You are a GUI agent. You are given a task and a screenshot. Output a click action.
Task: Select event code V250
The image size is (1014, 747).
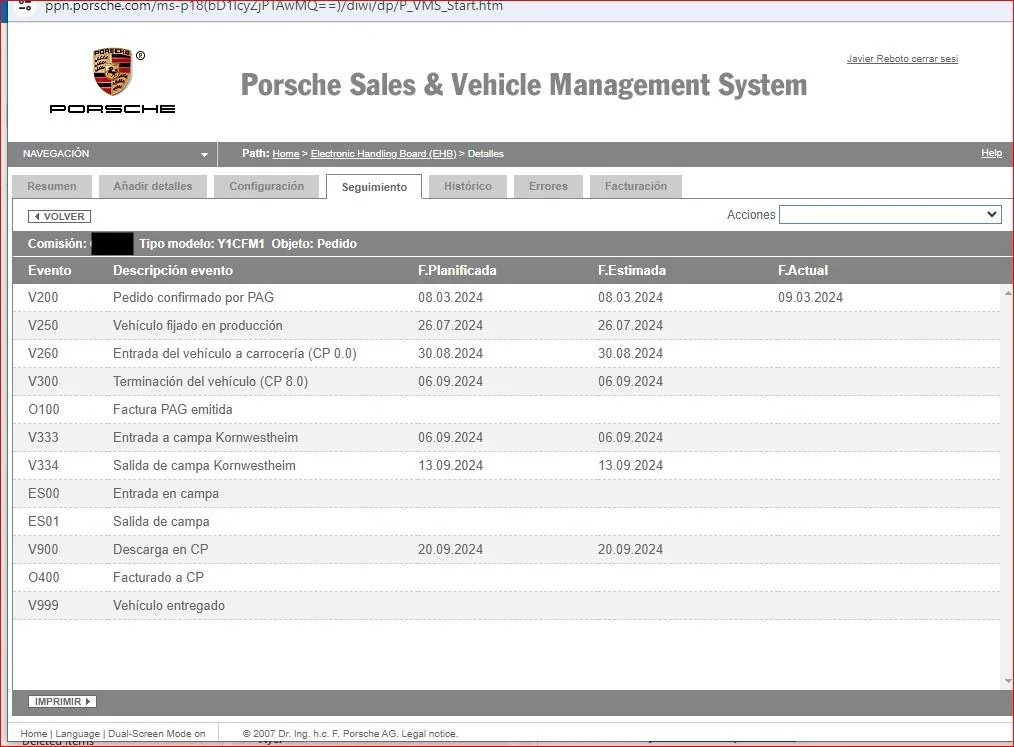[43, 325]
